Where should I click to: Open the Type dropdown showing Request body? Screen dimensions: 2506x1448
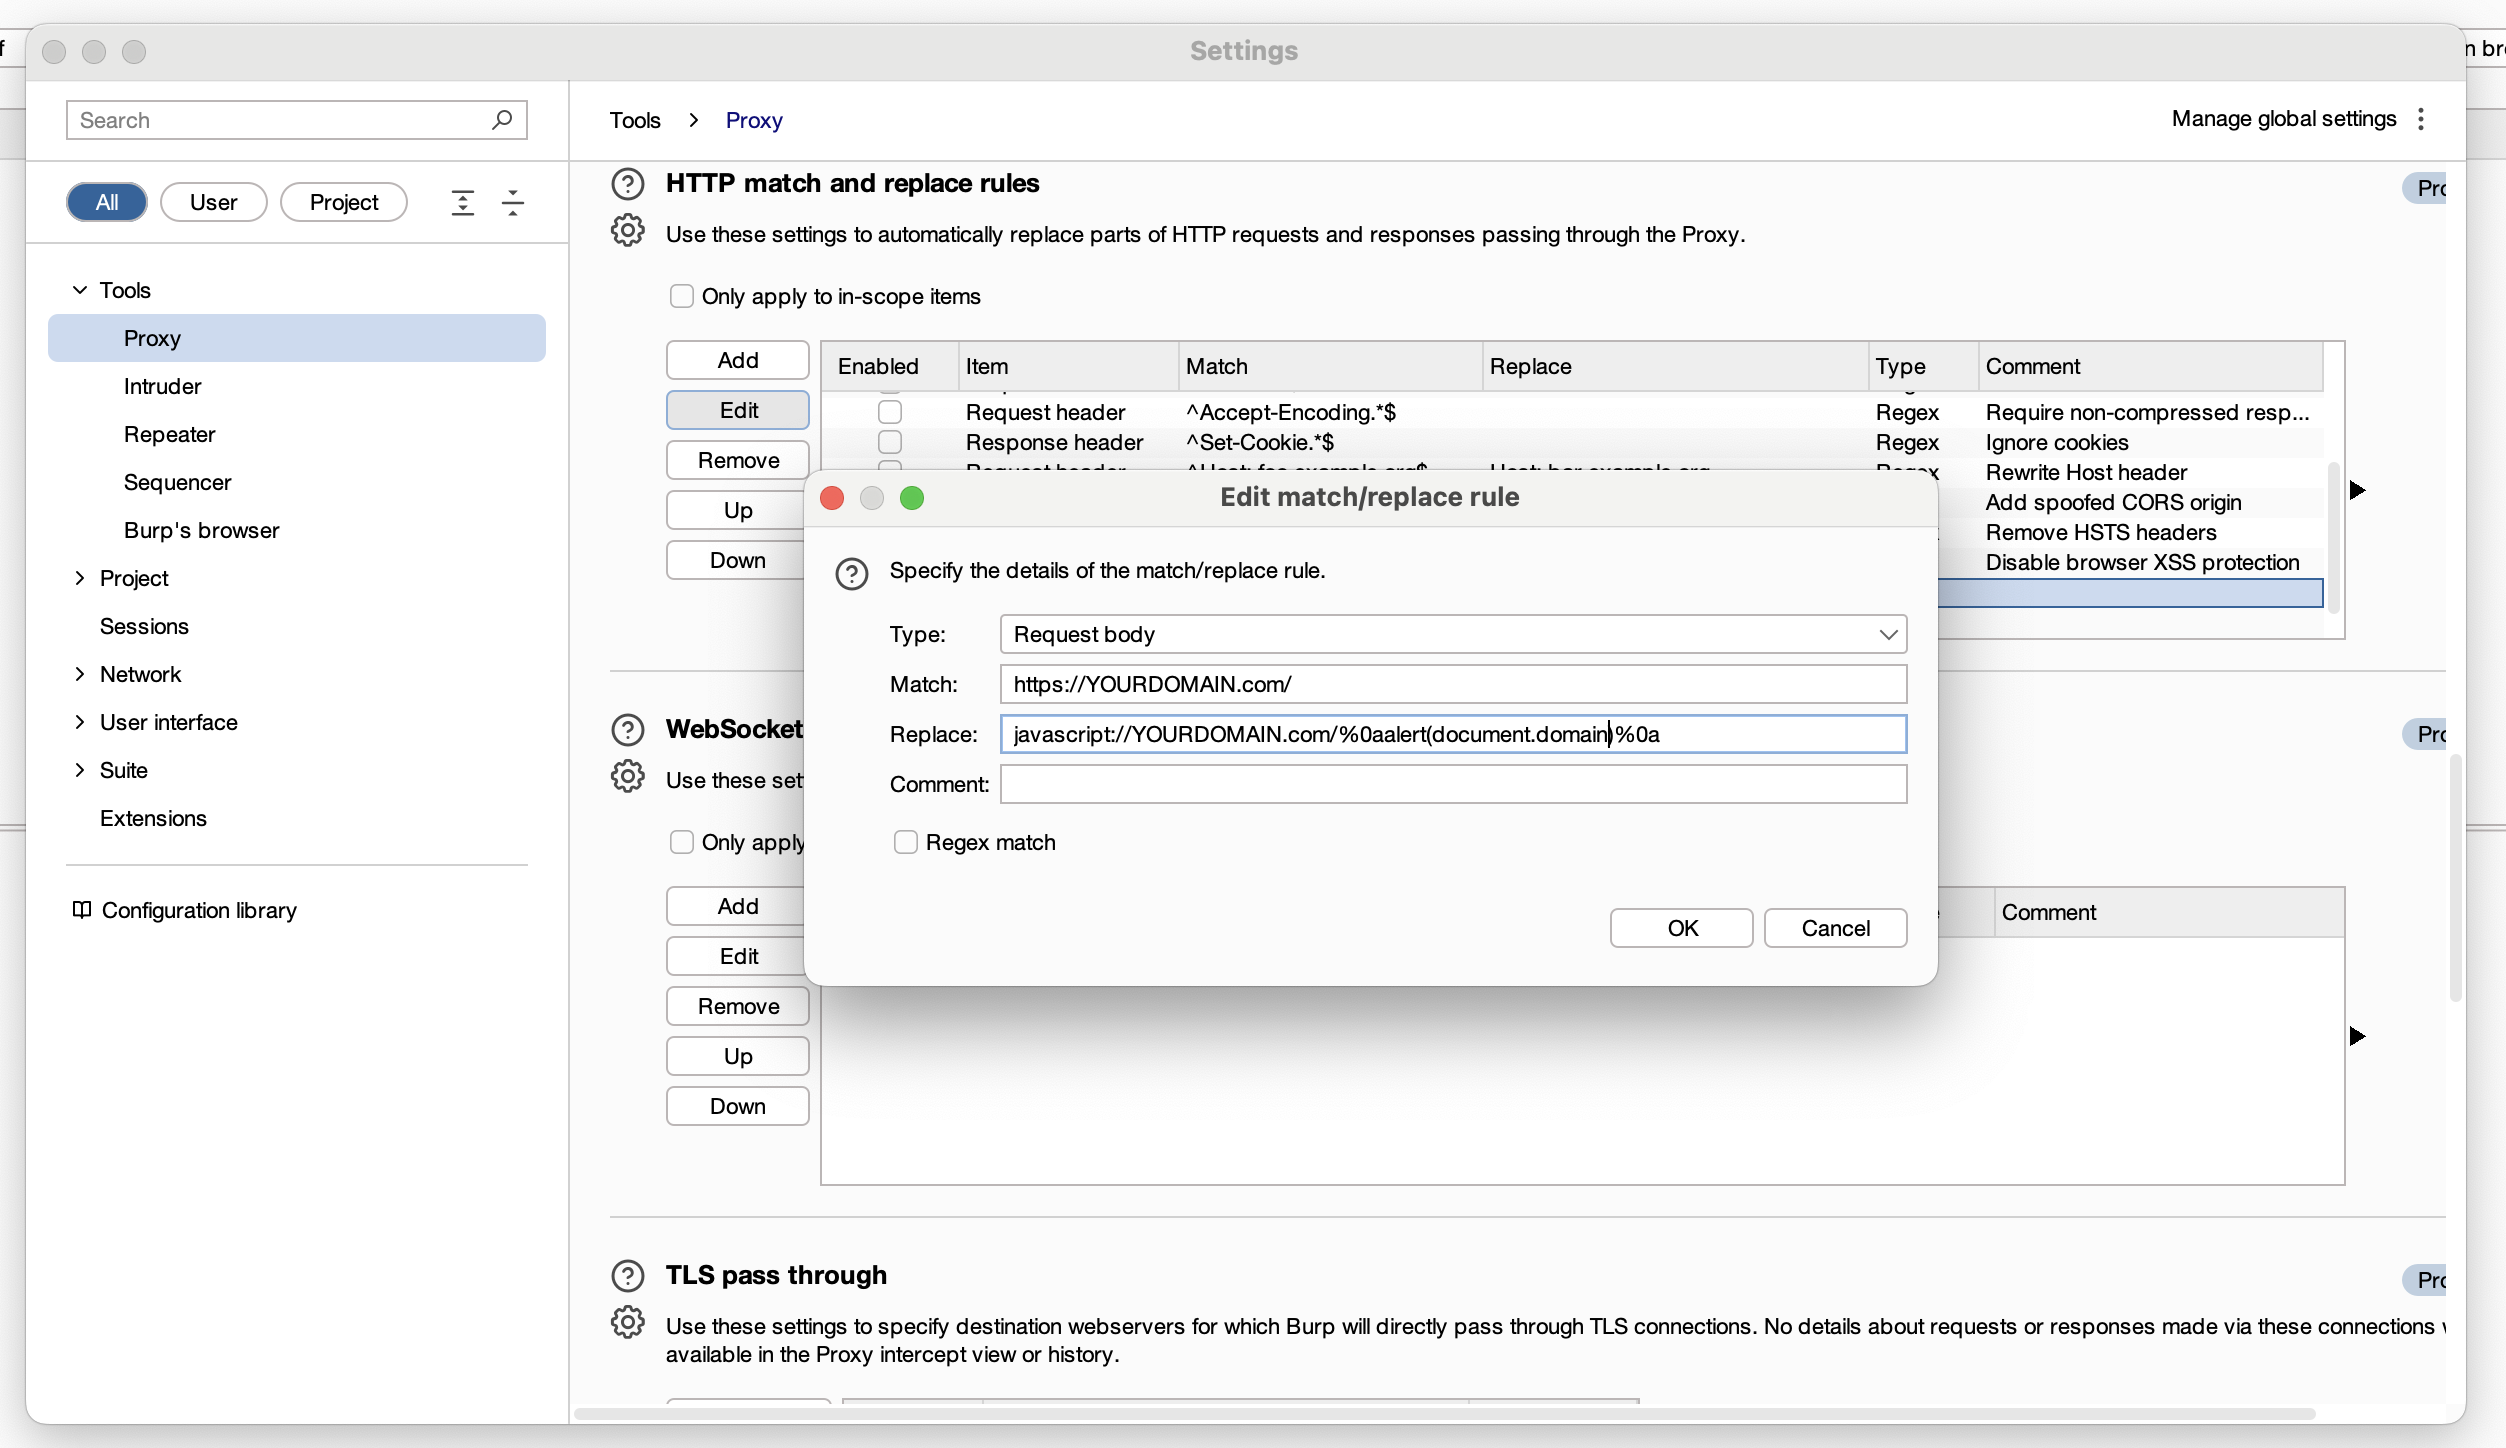1452,634
